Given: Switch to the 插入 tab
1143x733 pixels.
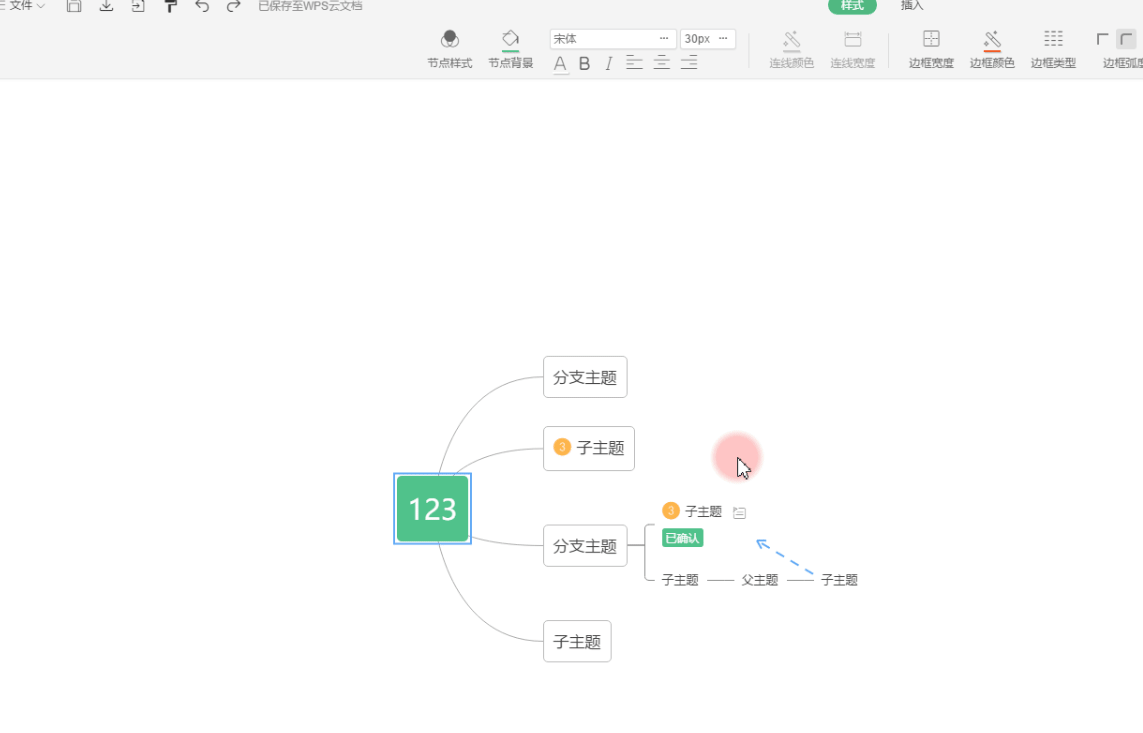Looking at the screenshot, I should click(x=912, y=6).
